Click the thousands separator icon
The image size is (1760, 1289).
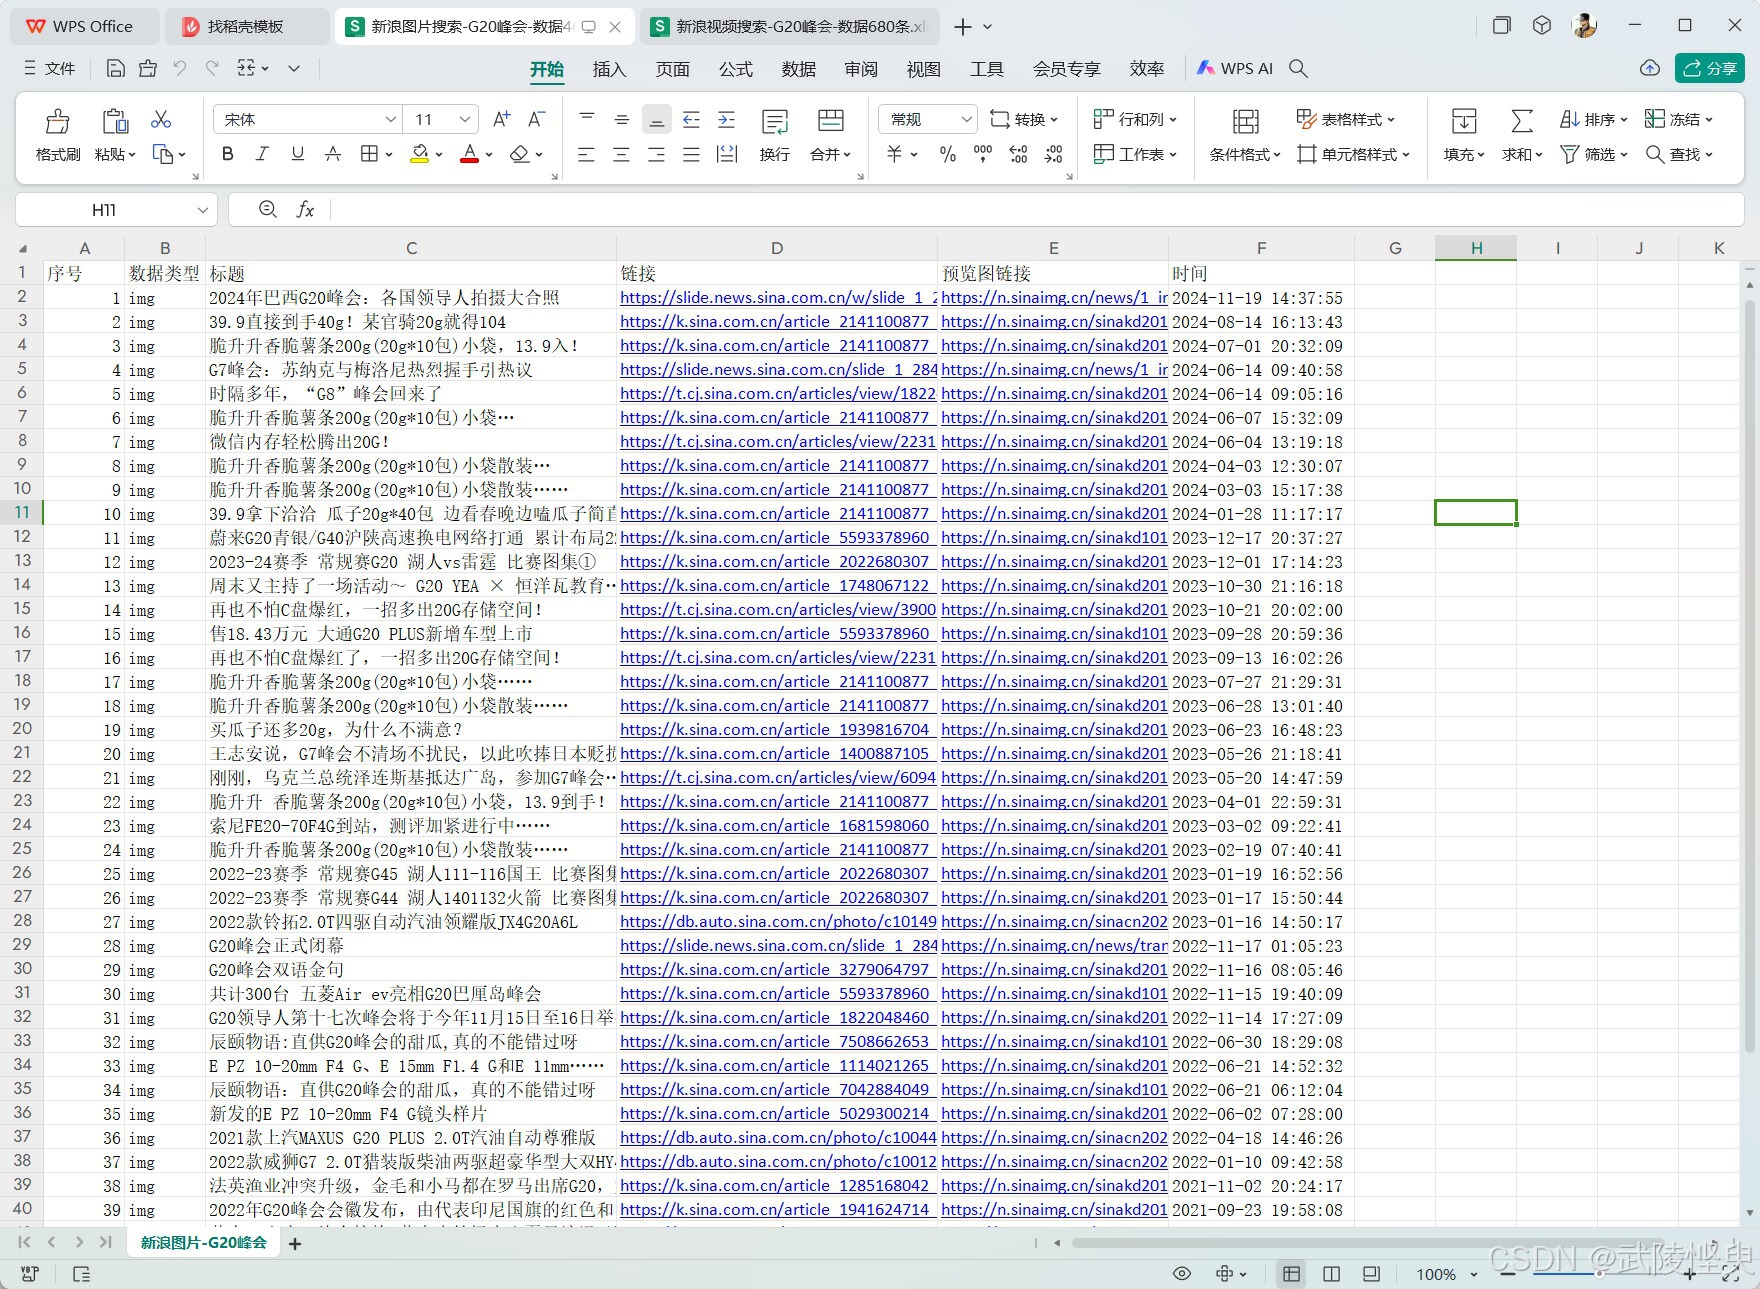[982, 154]
